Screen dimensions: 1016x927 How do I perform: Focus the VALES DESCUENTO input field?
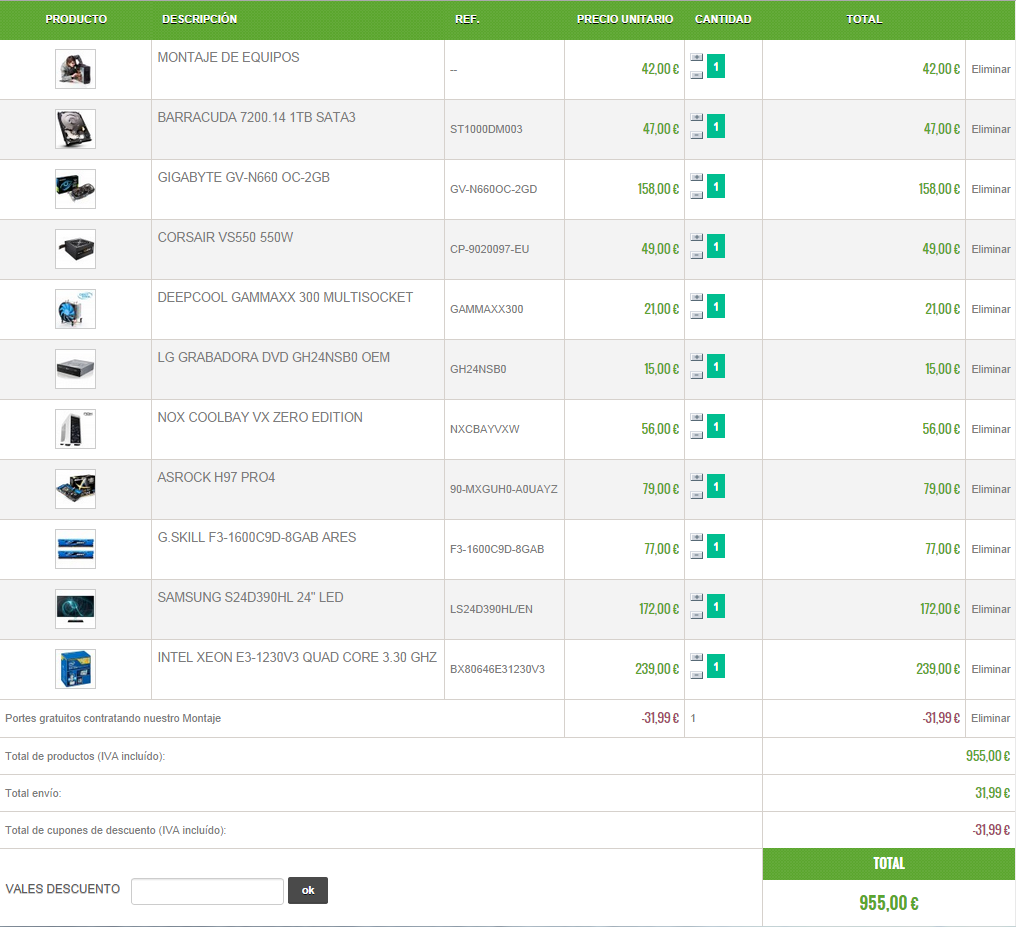207,891
